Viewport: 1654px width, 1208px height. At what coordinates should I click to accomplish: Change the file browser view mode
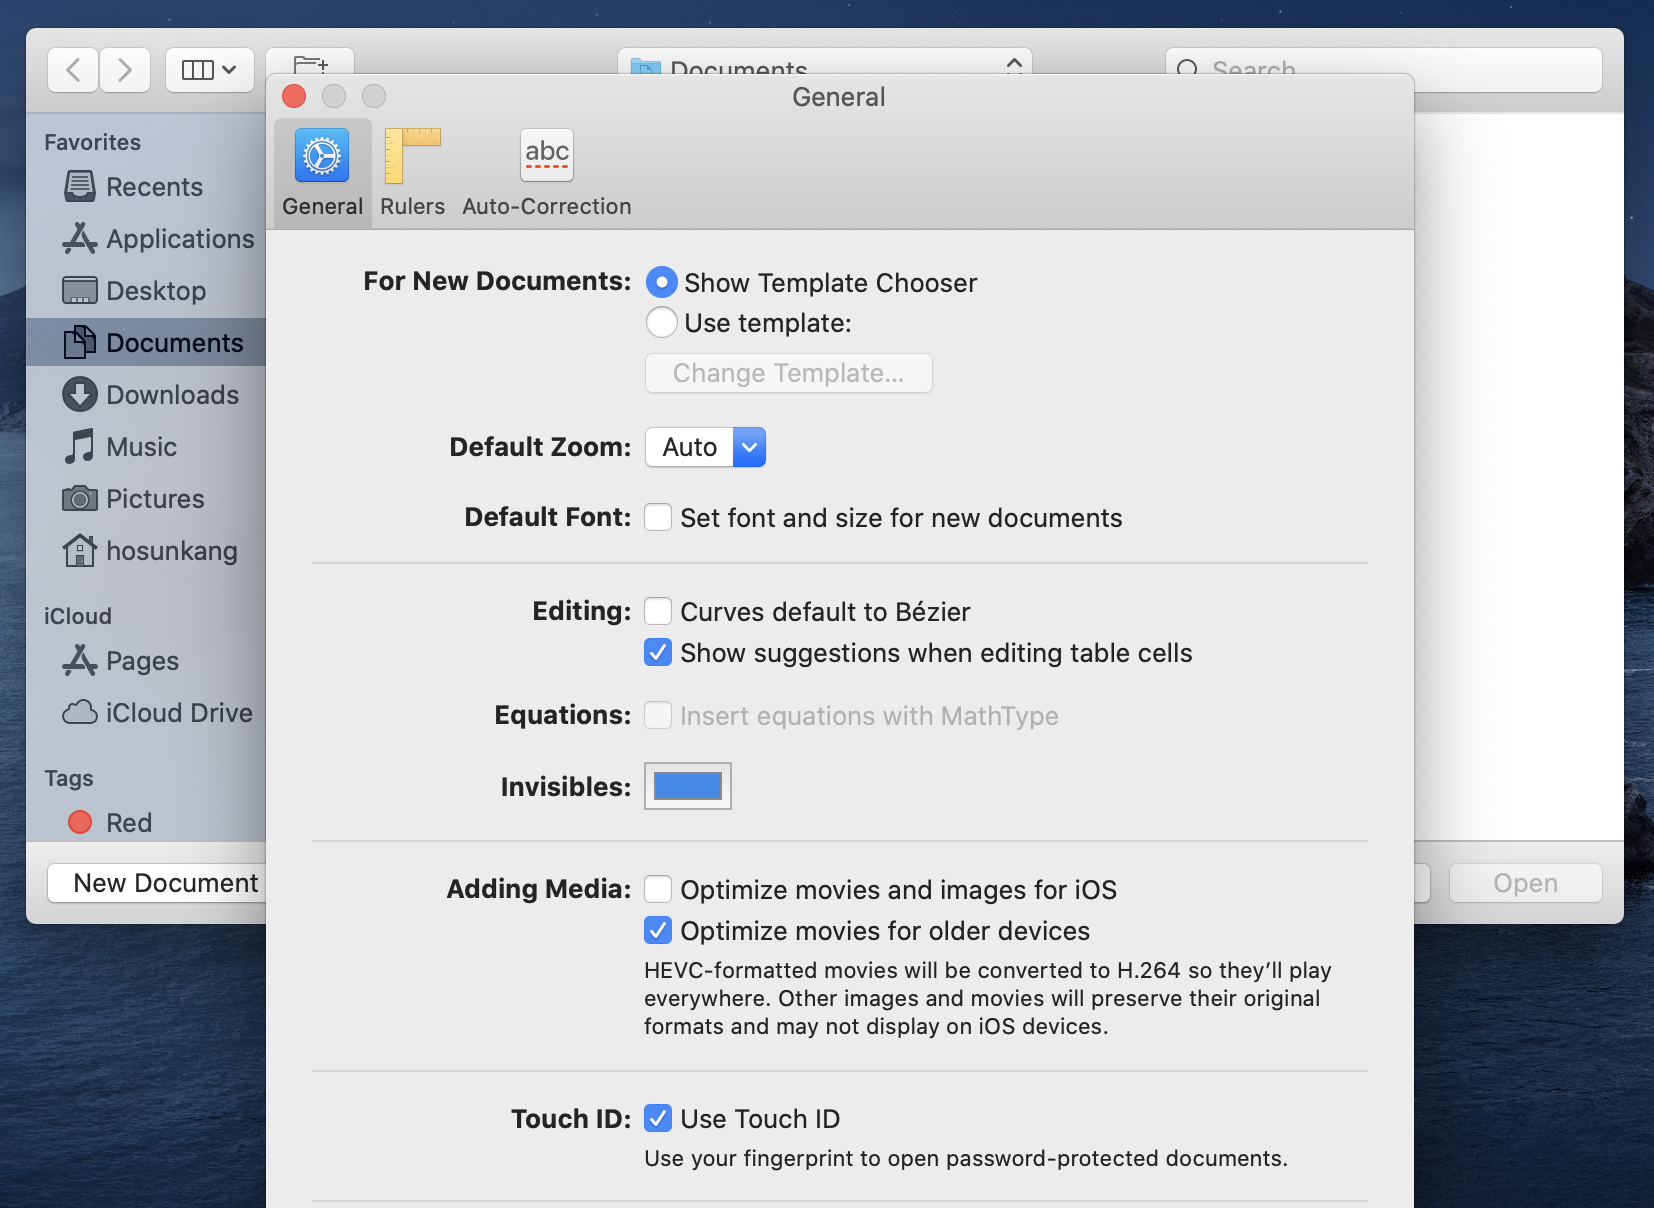(210, 70)
